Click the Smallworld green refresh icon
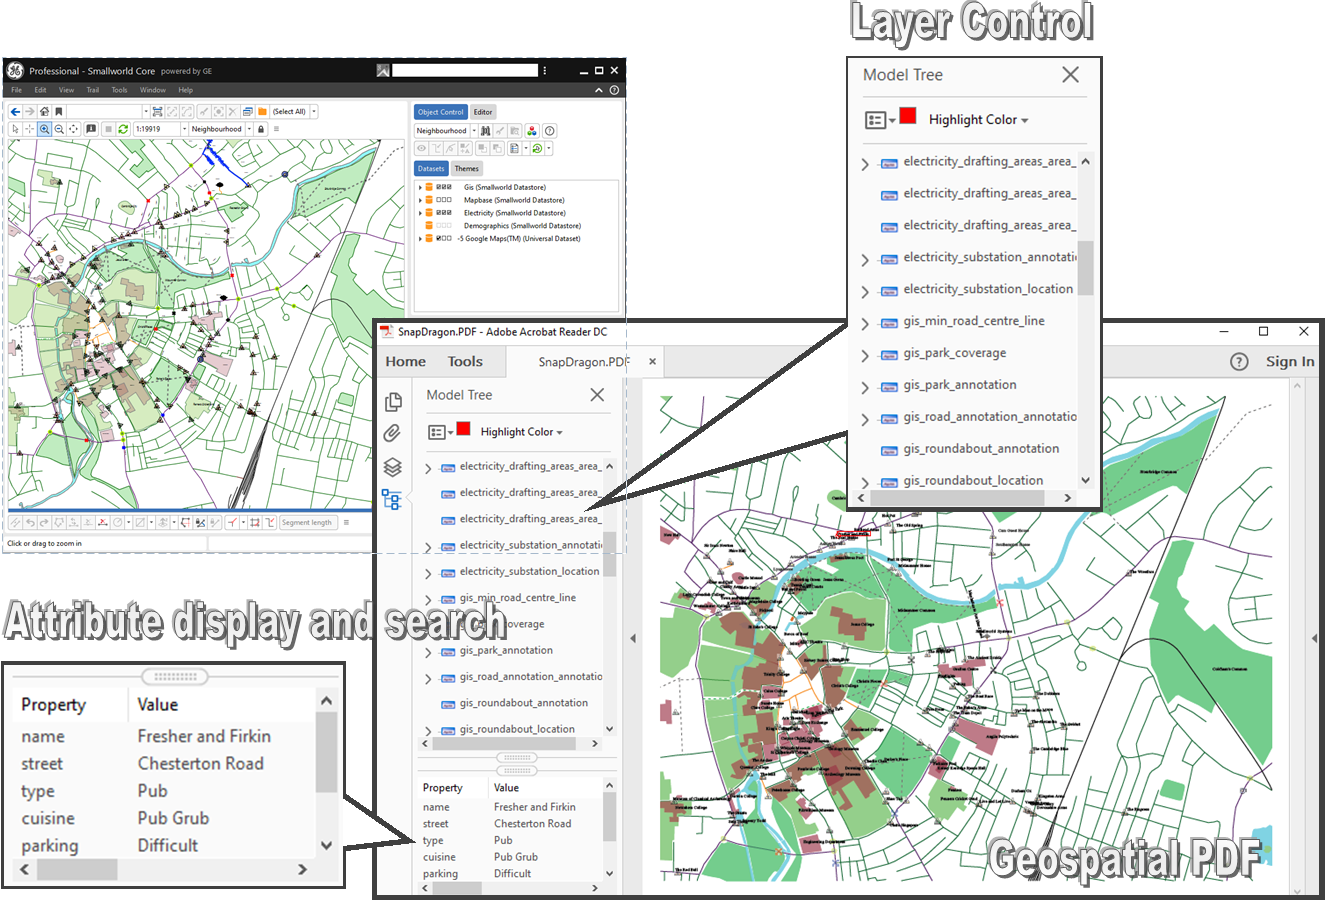The width and height of the screenshot is (1326, 909). (123, 129)
